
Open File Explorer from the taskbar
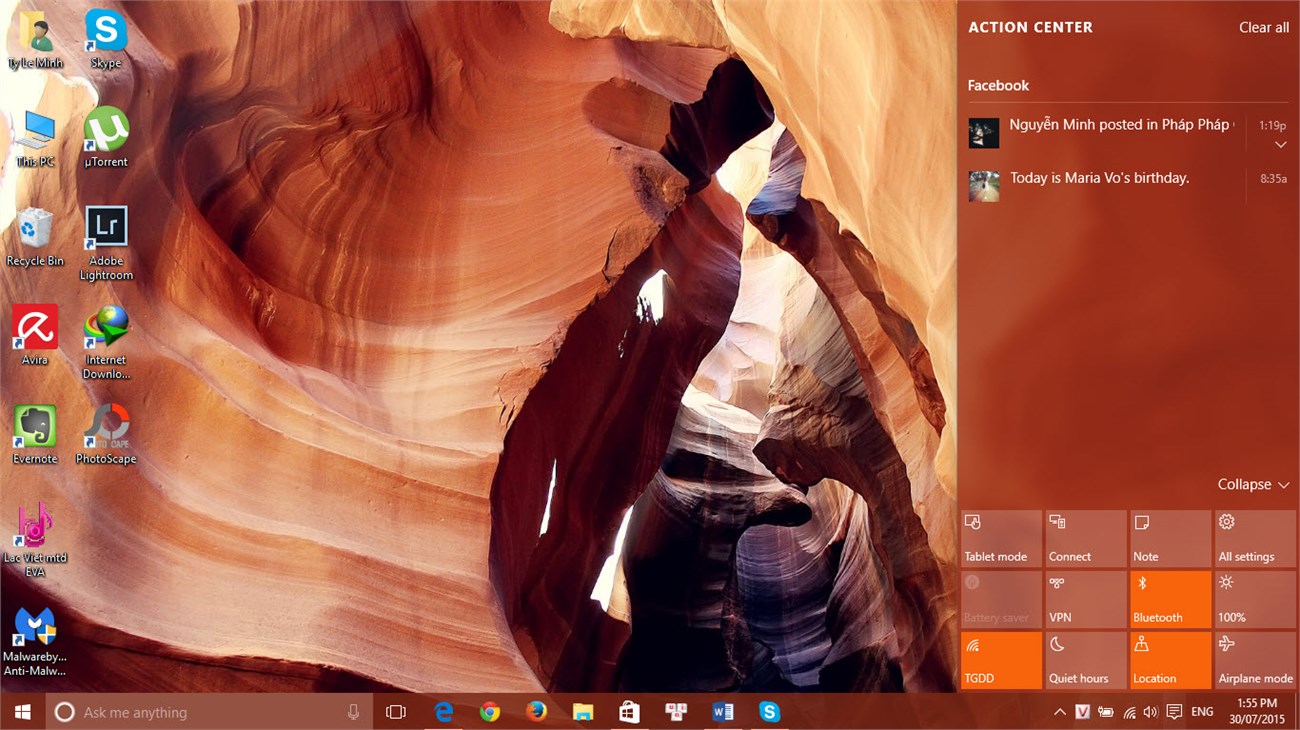[x=583, y=712]
